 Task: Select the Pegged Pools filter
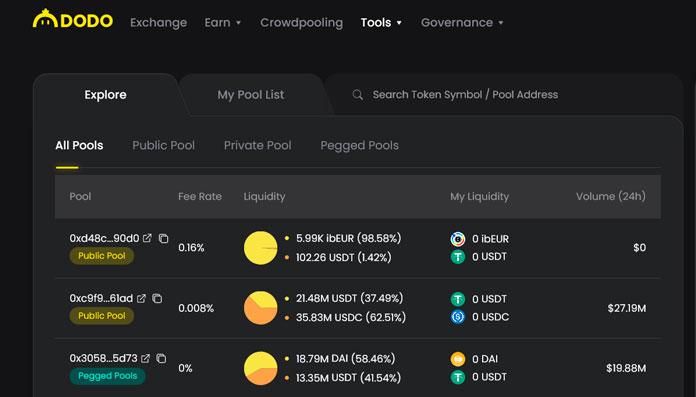tap(360, 146)
